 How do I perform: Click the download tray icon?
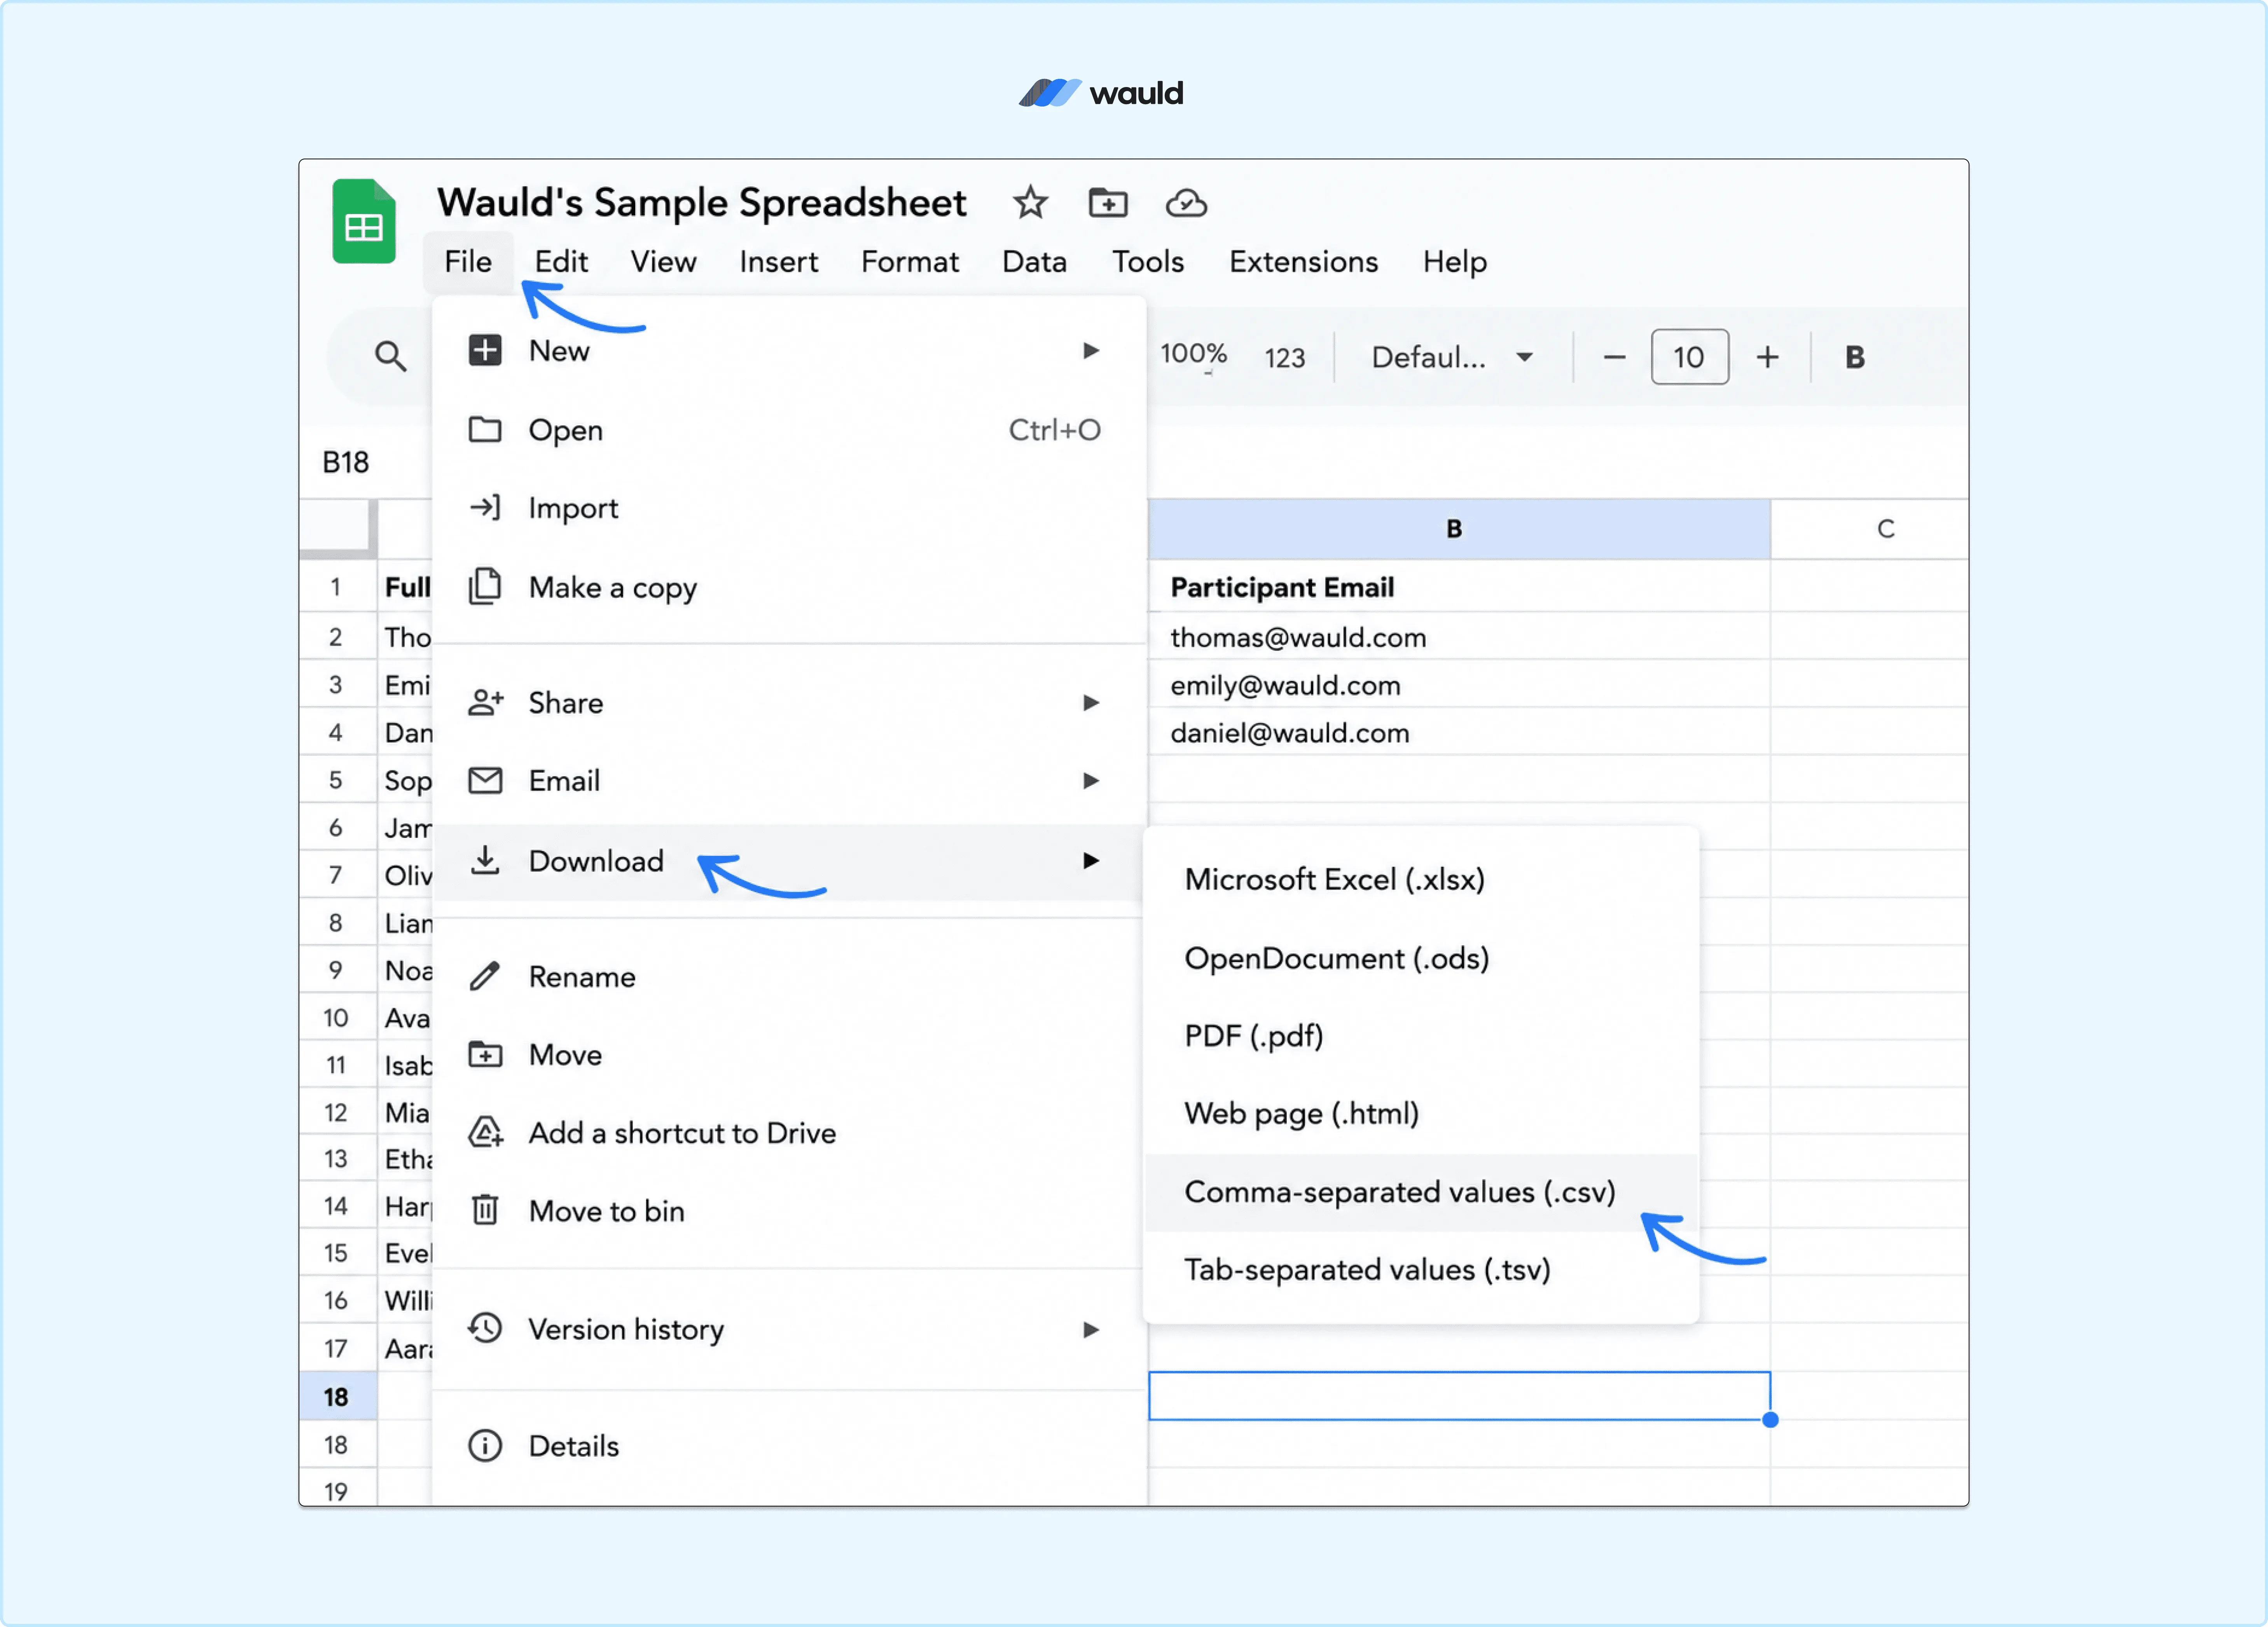485,860
